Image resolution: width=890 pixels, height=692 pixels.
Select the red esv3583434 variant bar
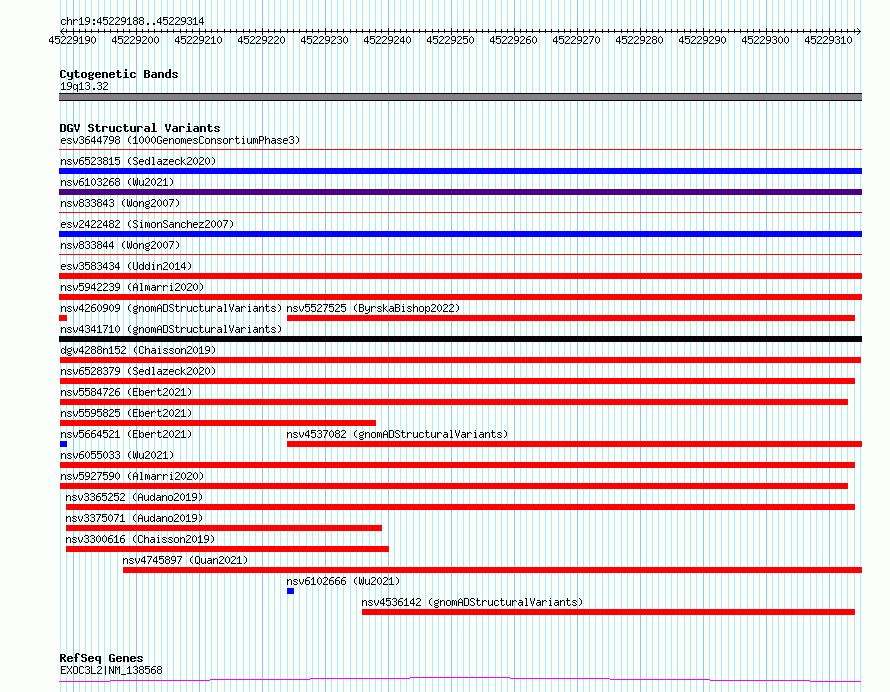[460, 276]
